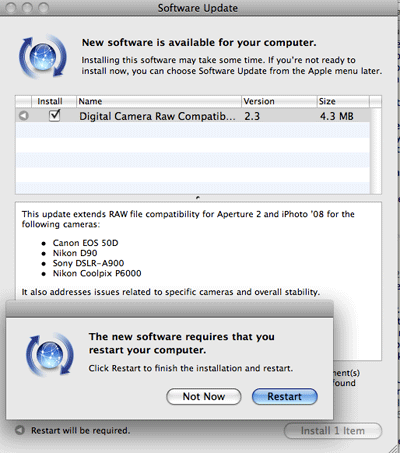Sort updates by Version column header
This screenshot has width=400, height=453.
[x=279, y=101]
